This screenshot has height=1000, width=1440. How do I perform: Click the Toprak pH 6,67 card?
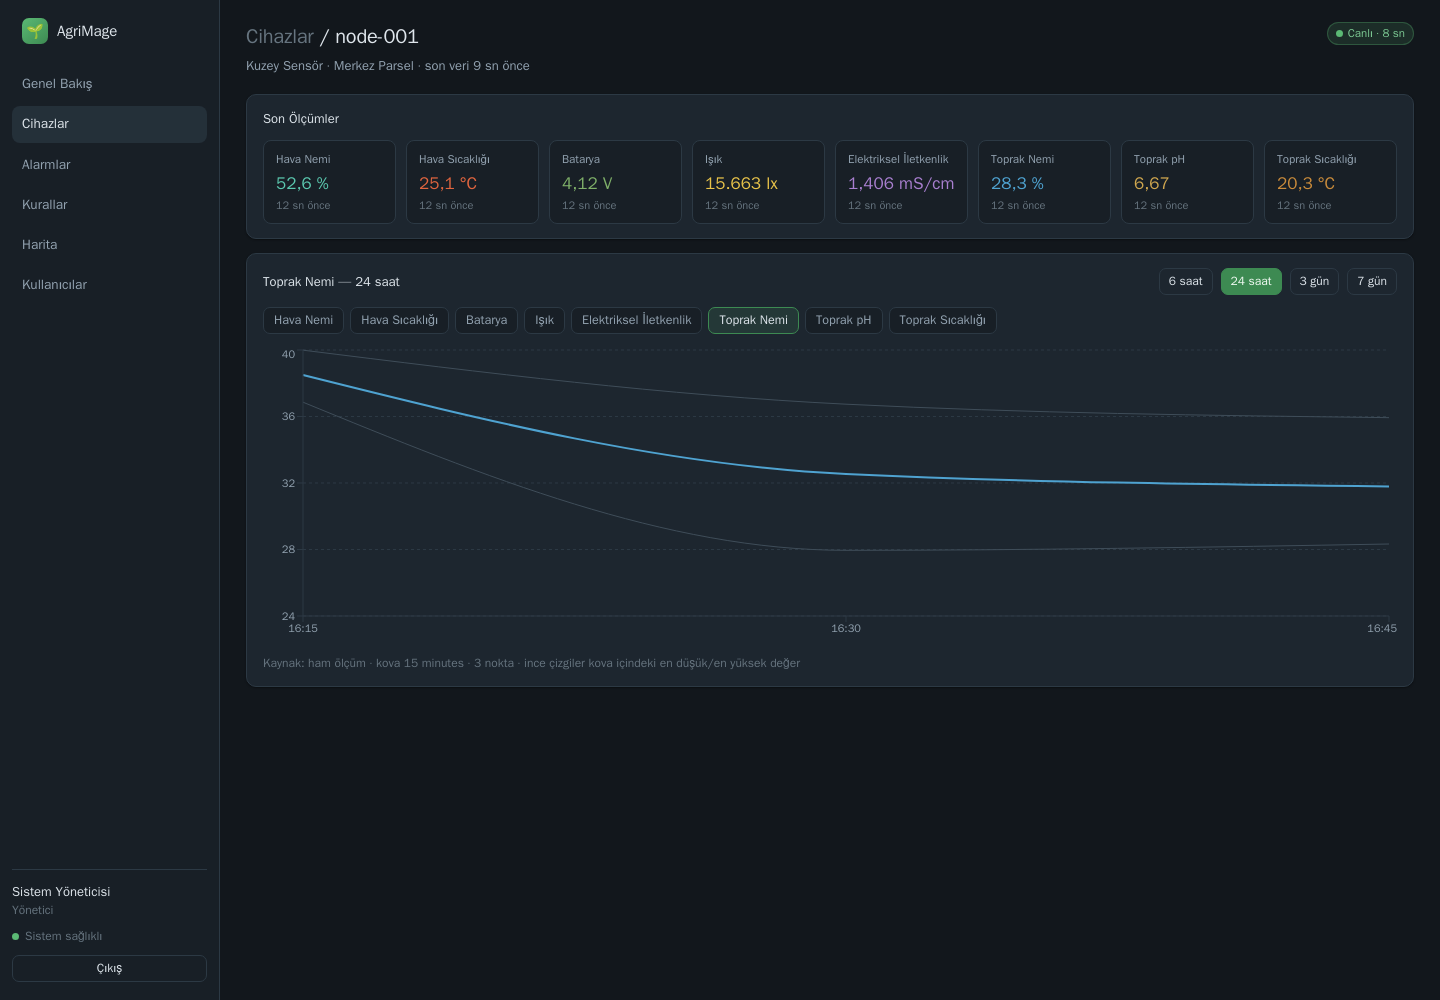[1187, 182]
